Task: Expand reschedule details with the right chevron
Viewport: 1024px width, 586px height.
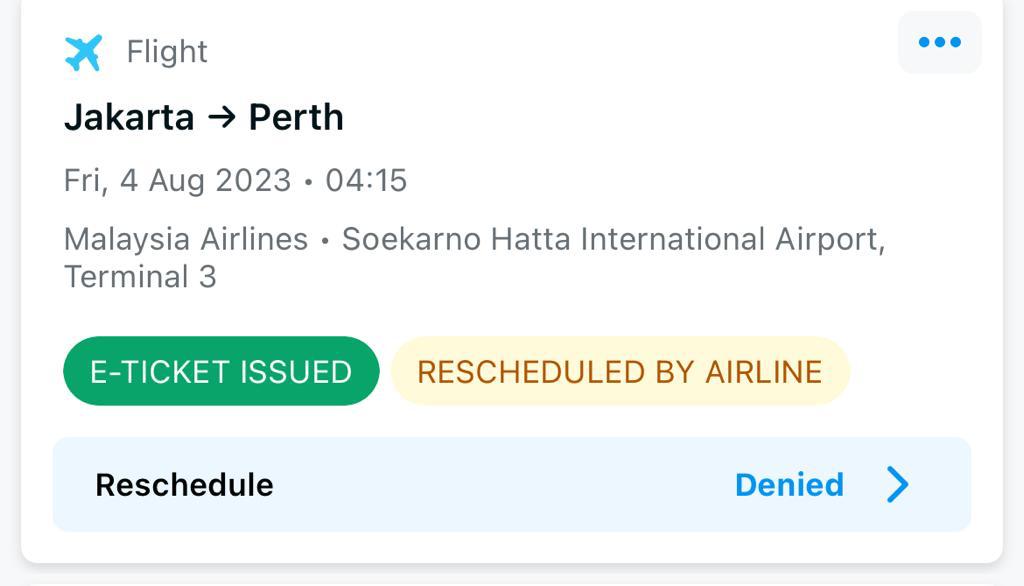Action: pos(897,485)
